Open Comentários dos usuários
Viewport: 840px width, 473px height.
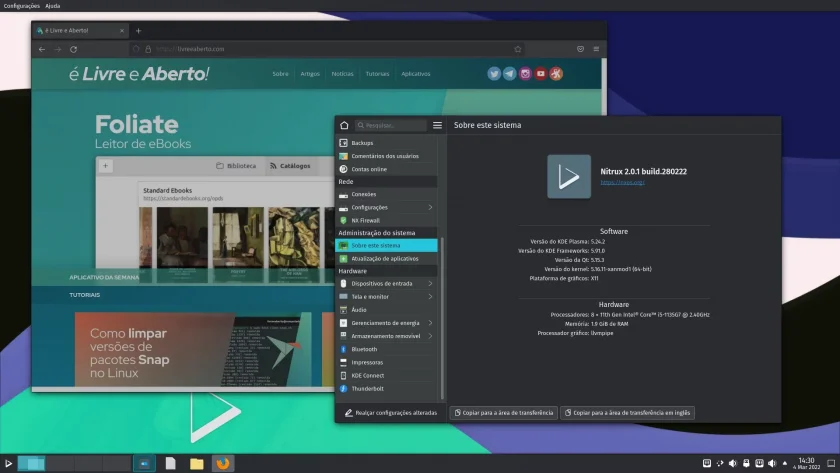tap(386, 156)
